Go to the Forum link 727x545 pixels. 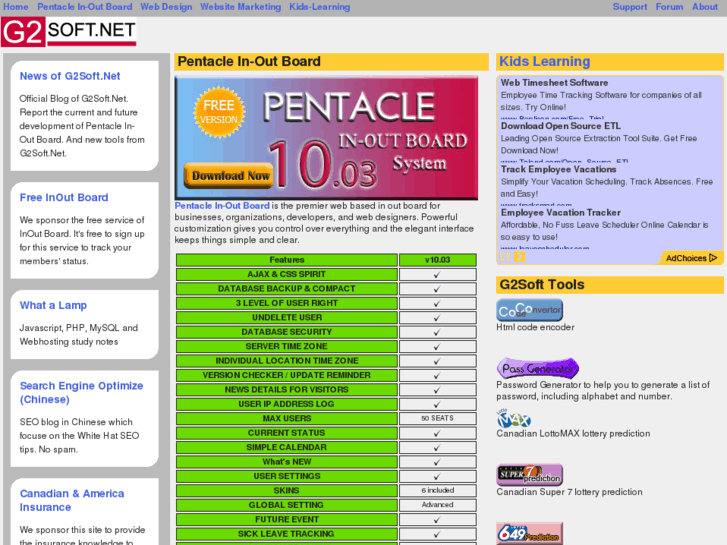coord(669,6)
